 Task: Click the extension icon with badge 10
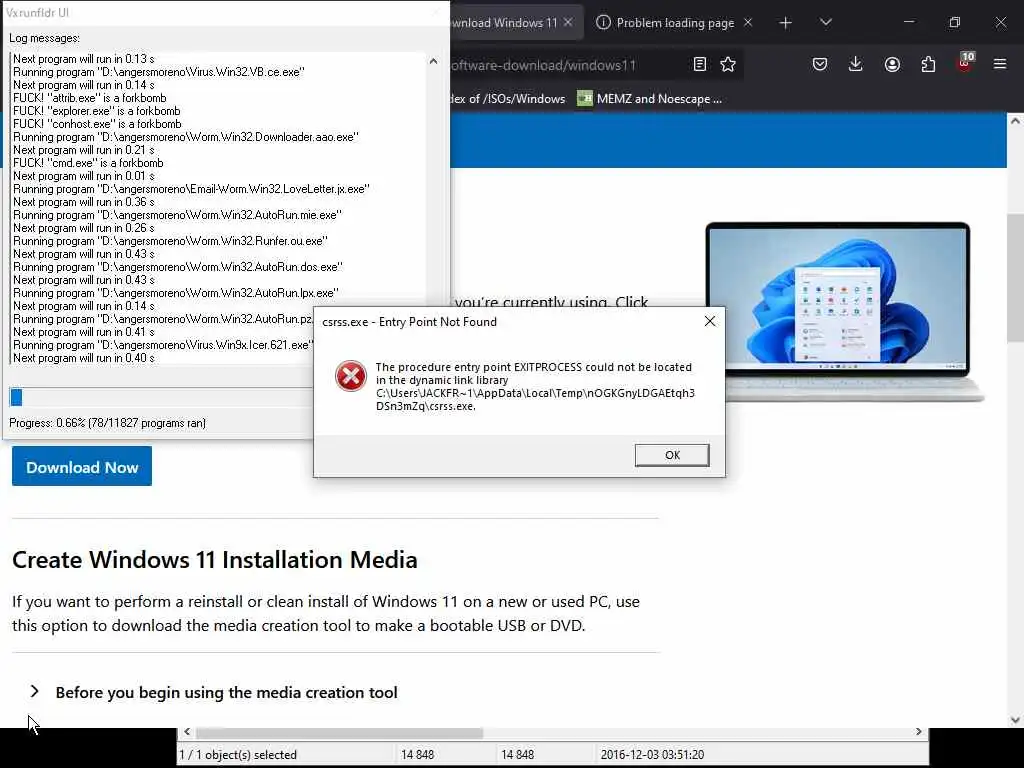(x=965, y=63)
